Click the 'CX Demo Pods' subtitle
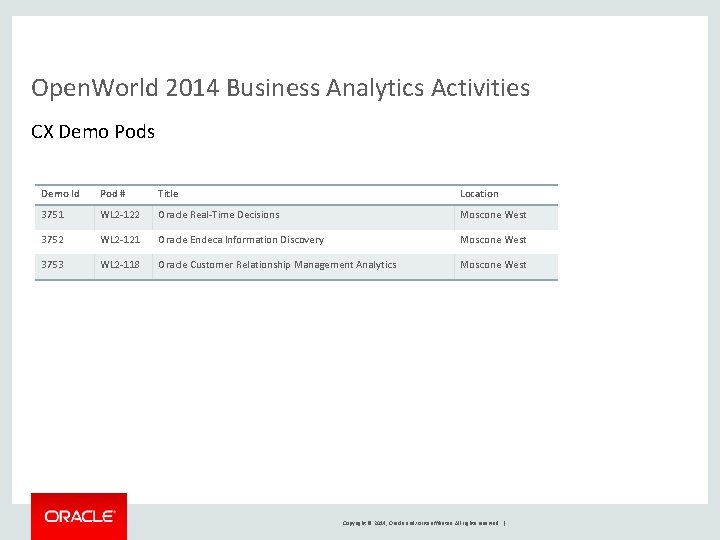 click(x=93, y=132)
